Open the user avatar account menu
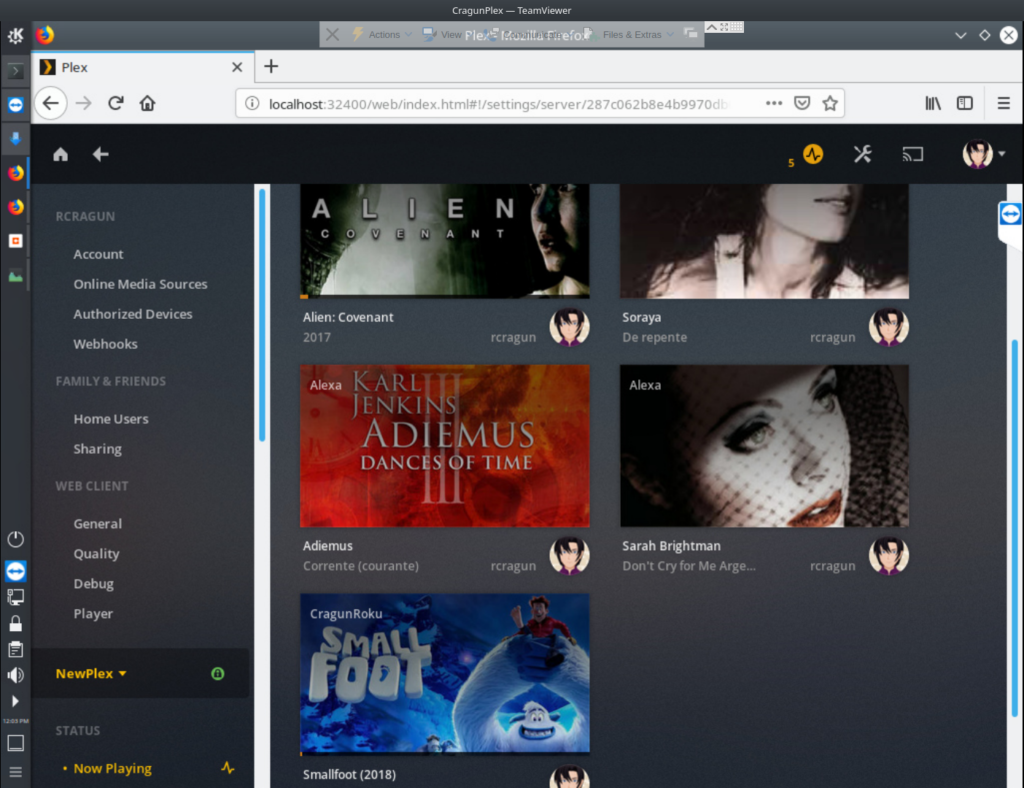This screenshot has width=1024, height=788. pyautogui.click(x=984, y=155)
